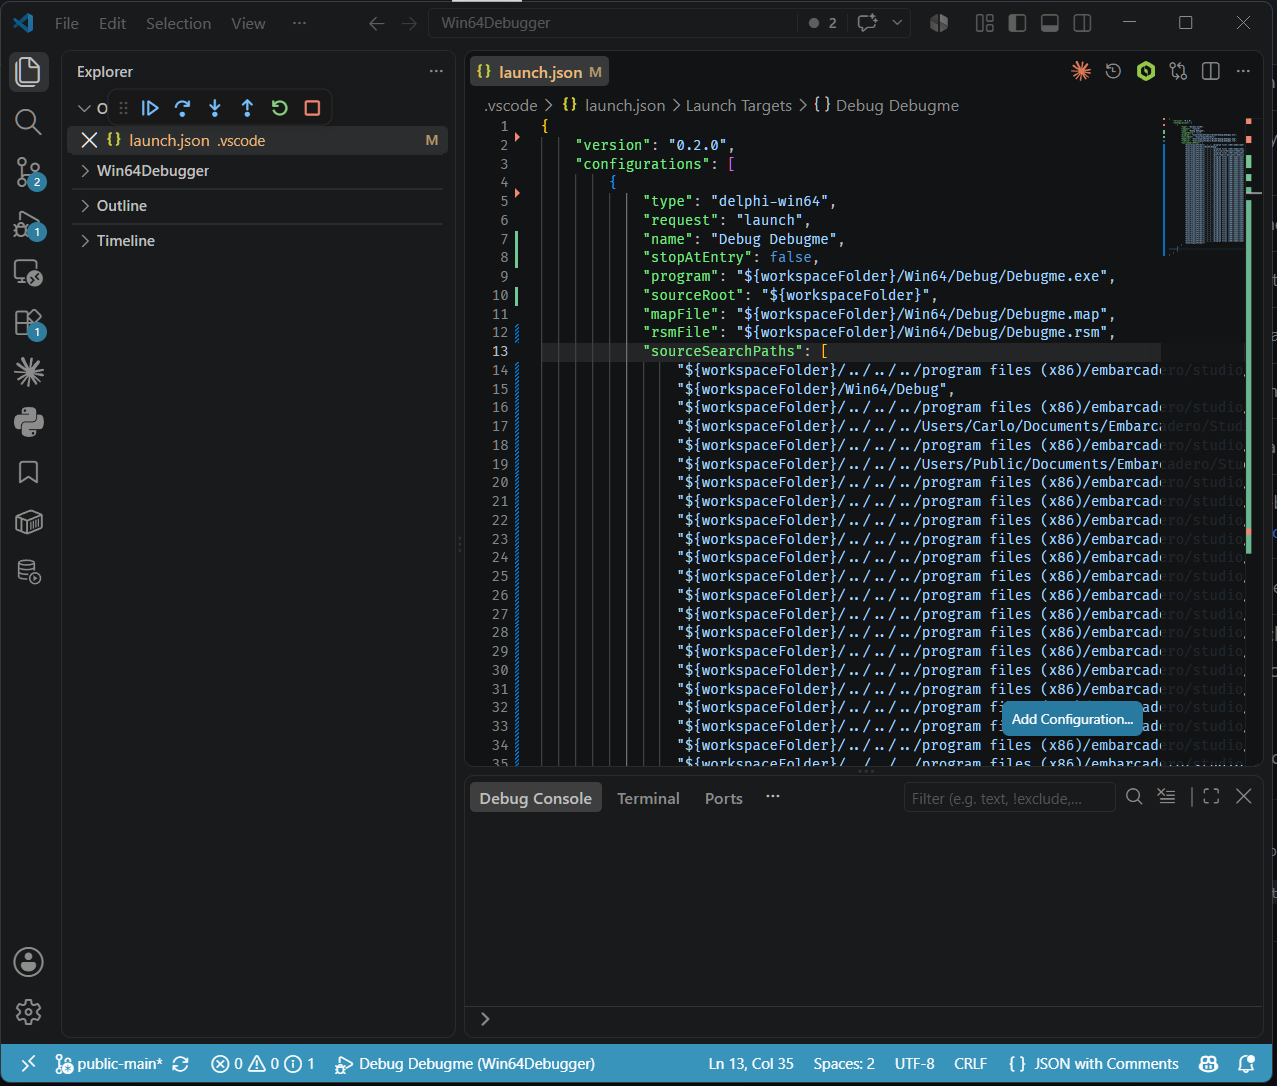Viewport: 1277px width, 1086px height.
Task: Step Into in the debug toolbar
Action: tap(215, 108)
